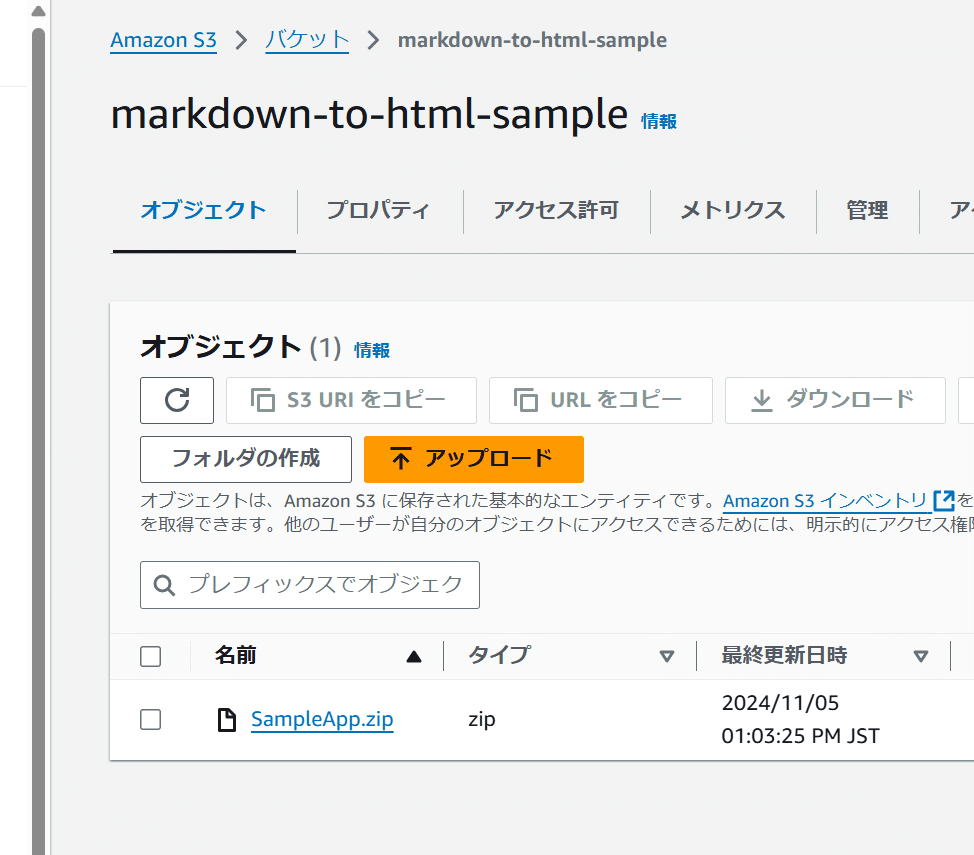Viewport: 974px width, 855px height.
Task: Check the SampleApp.zip row checkbox
Action: (150, 719)
